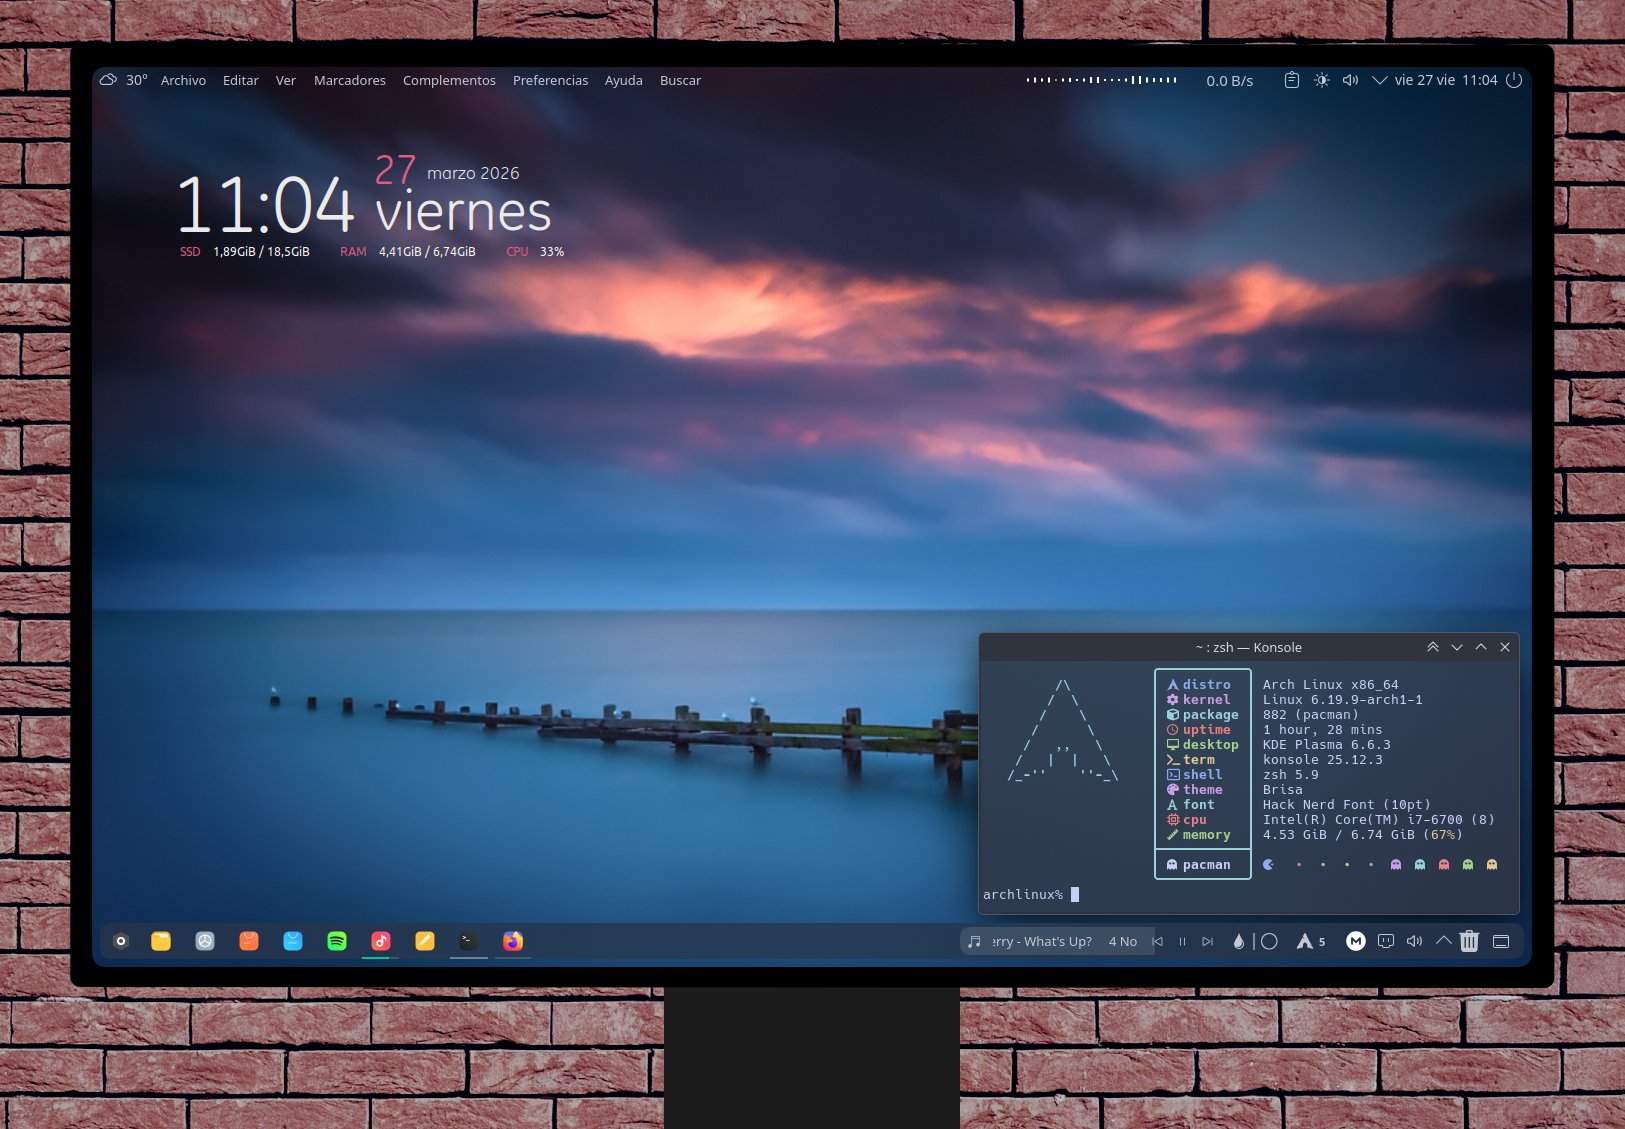Click the music note icon in the media widget
Viewport: 1625px width, 1129px height.
(x=974, y=941)
